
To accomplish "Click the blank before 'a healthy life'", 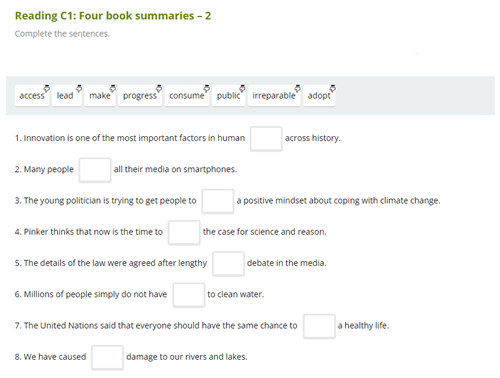I will point(319,326).
